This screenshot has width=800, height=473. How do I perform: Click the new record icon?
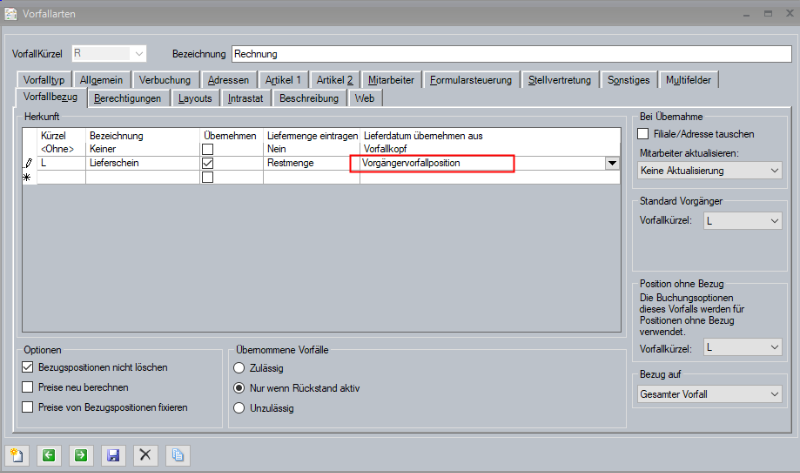point(17,455)
